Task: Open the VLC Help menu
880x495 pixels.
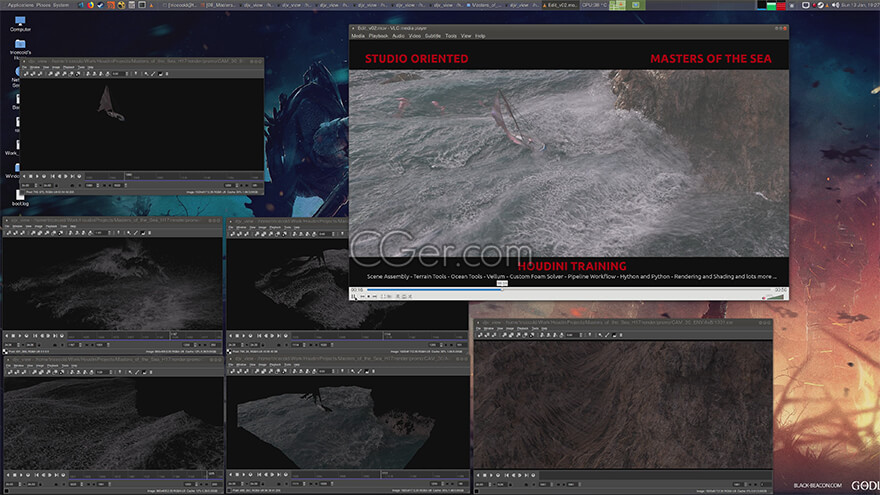Action: click(480, 36)
